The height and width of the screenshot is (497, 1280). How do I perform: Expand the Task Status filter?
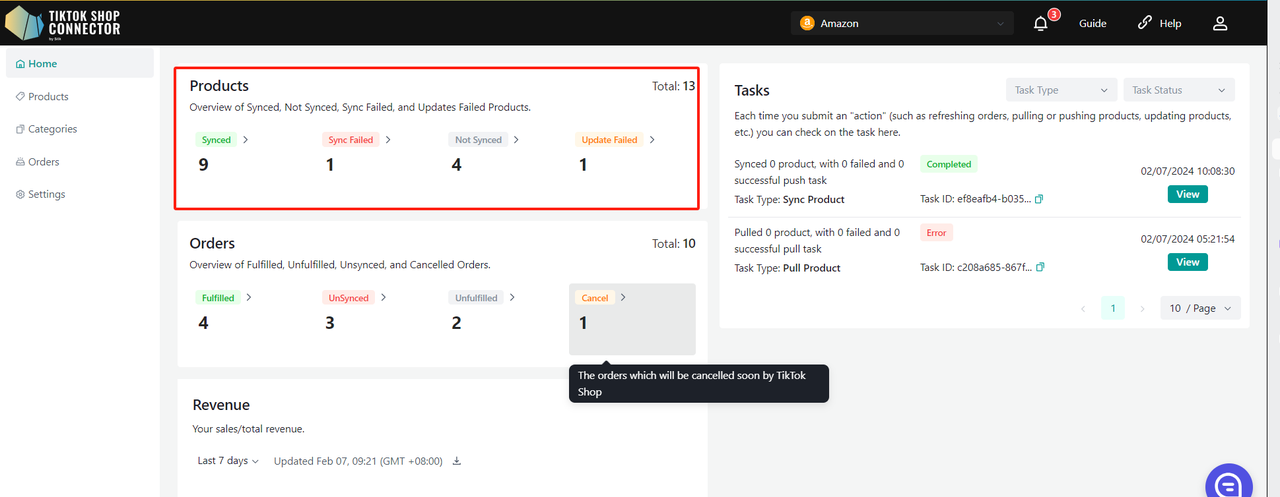pos(1179,90)
